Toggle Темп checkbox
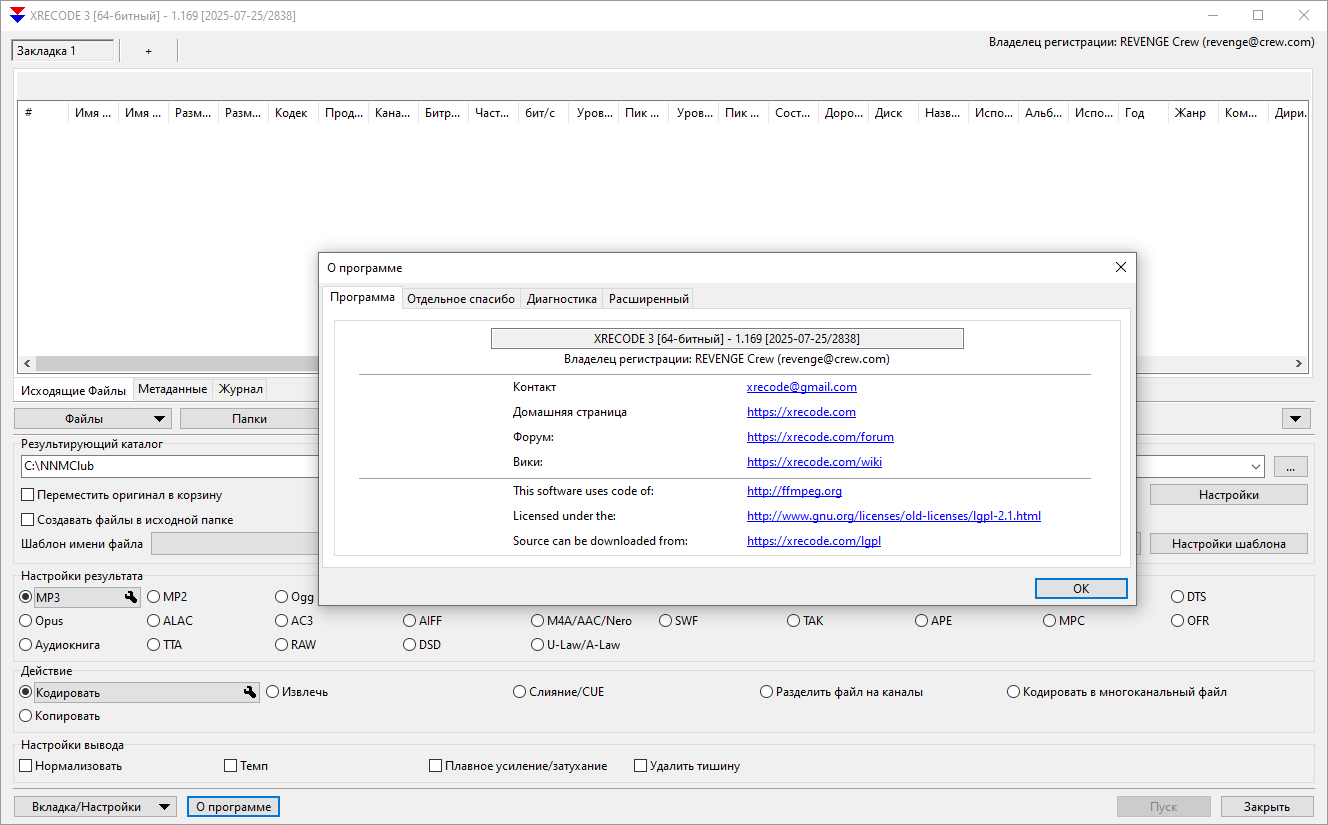Screen dimensions: 1328x825 (231, 766)
